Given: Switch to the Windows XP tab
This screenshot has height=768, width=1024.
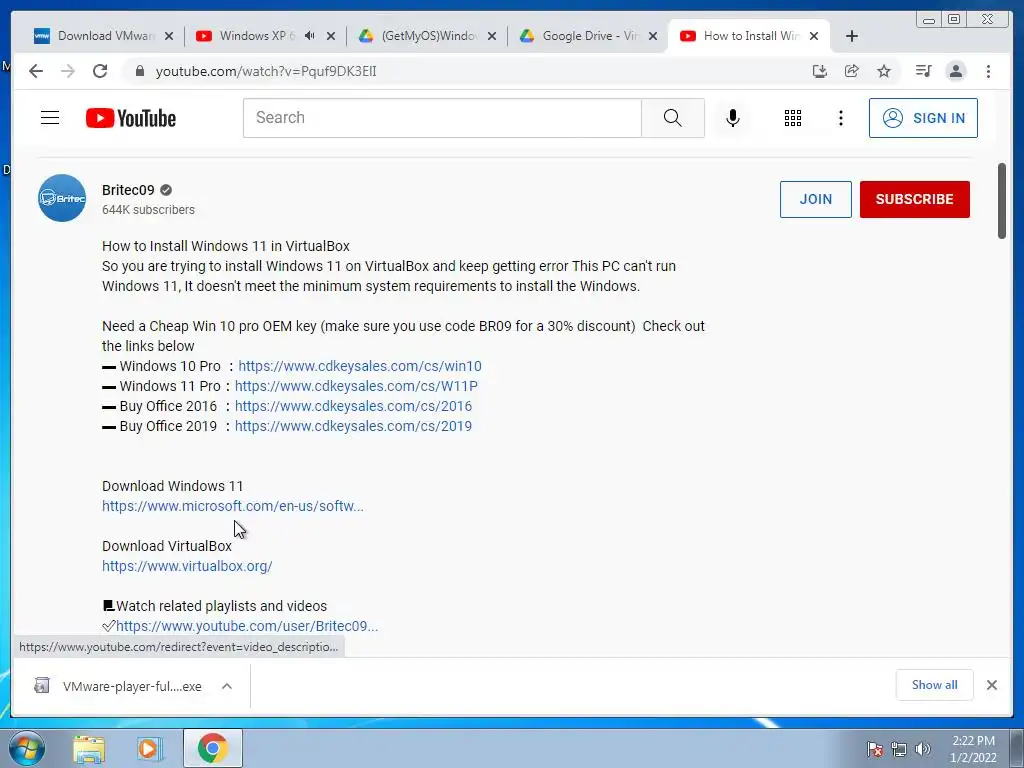Looking at the screenshot, I should tap(255, 36).
